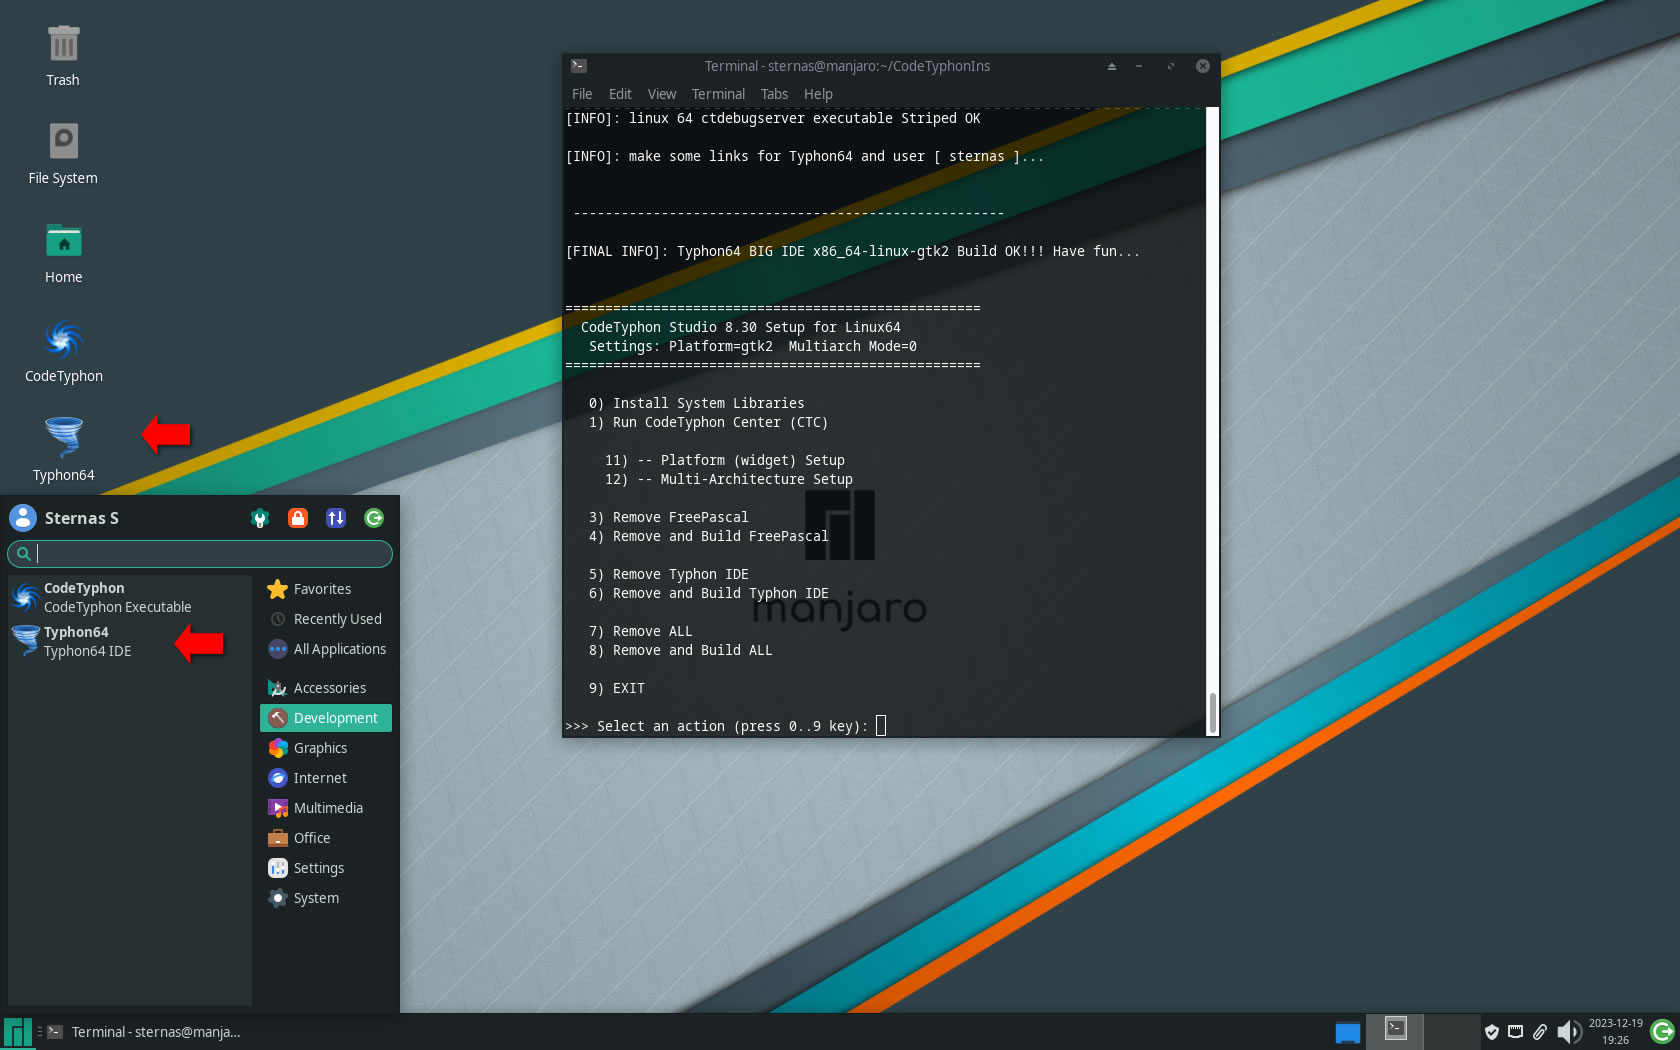
Task: Switch to the empty second workspace
Action: [x=1452, y=1031]
